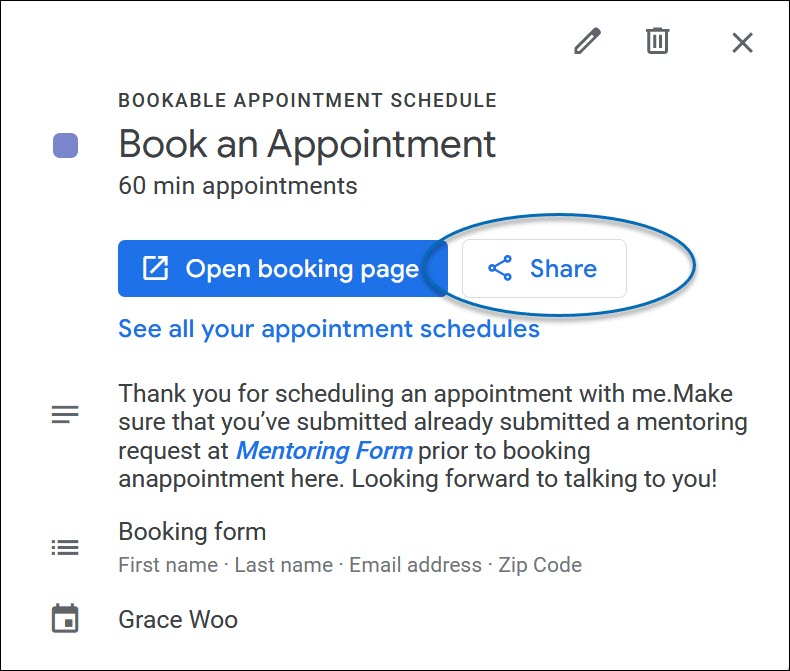Click the external-link icon on the booking button
The width and height of the screenshot is (790, 671).
pyautogui.click(x=155, y=268)
